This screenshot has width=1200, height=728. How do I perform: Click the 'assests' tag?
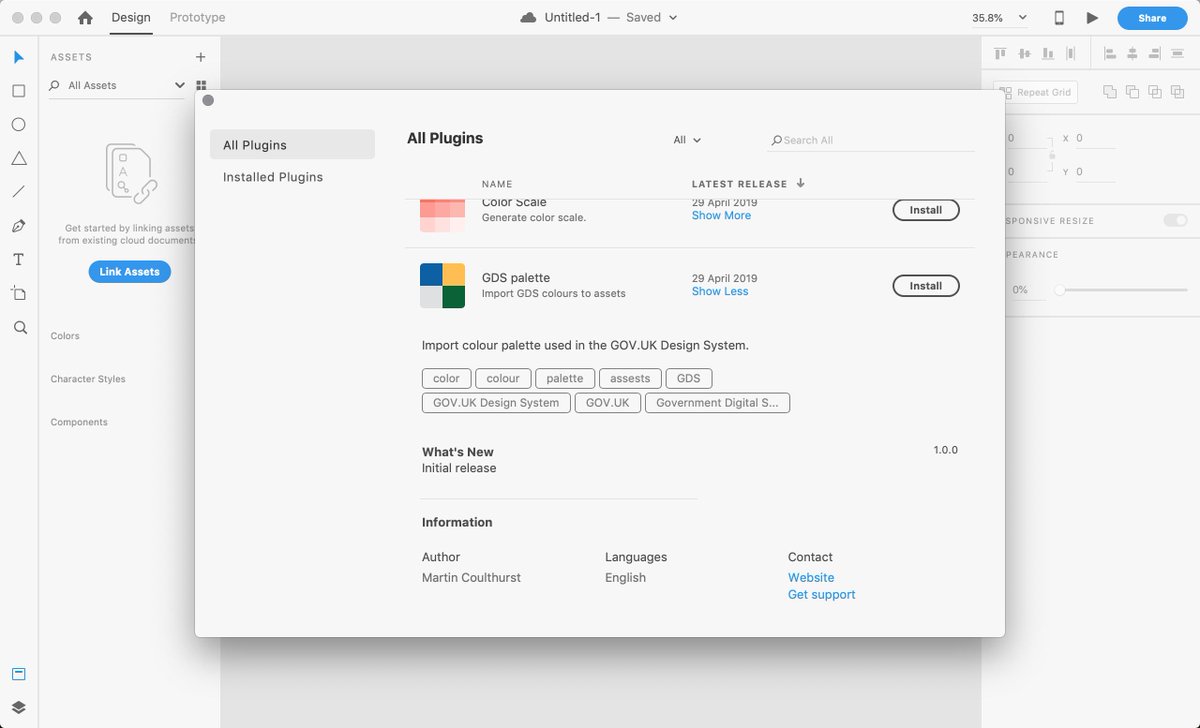pos(630,378)
